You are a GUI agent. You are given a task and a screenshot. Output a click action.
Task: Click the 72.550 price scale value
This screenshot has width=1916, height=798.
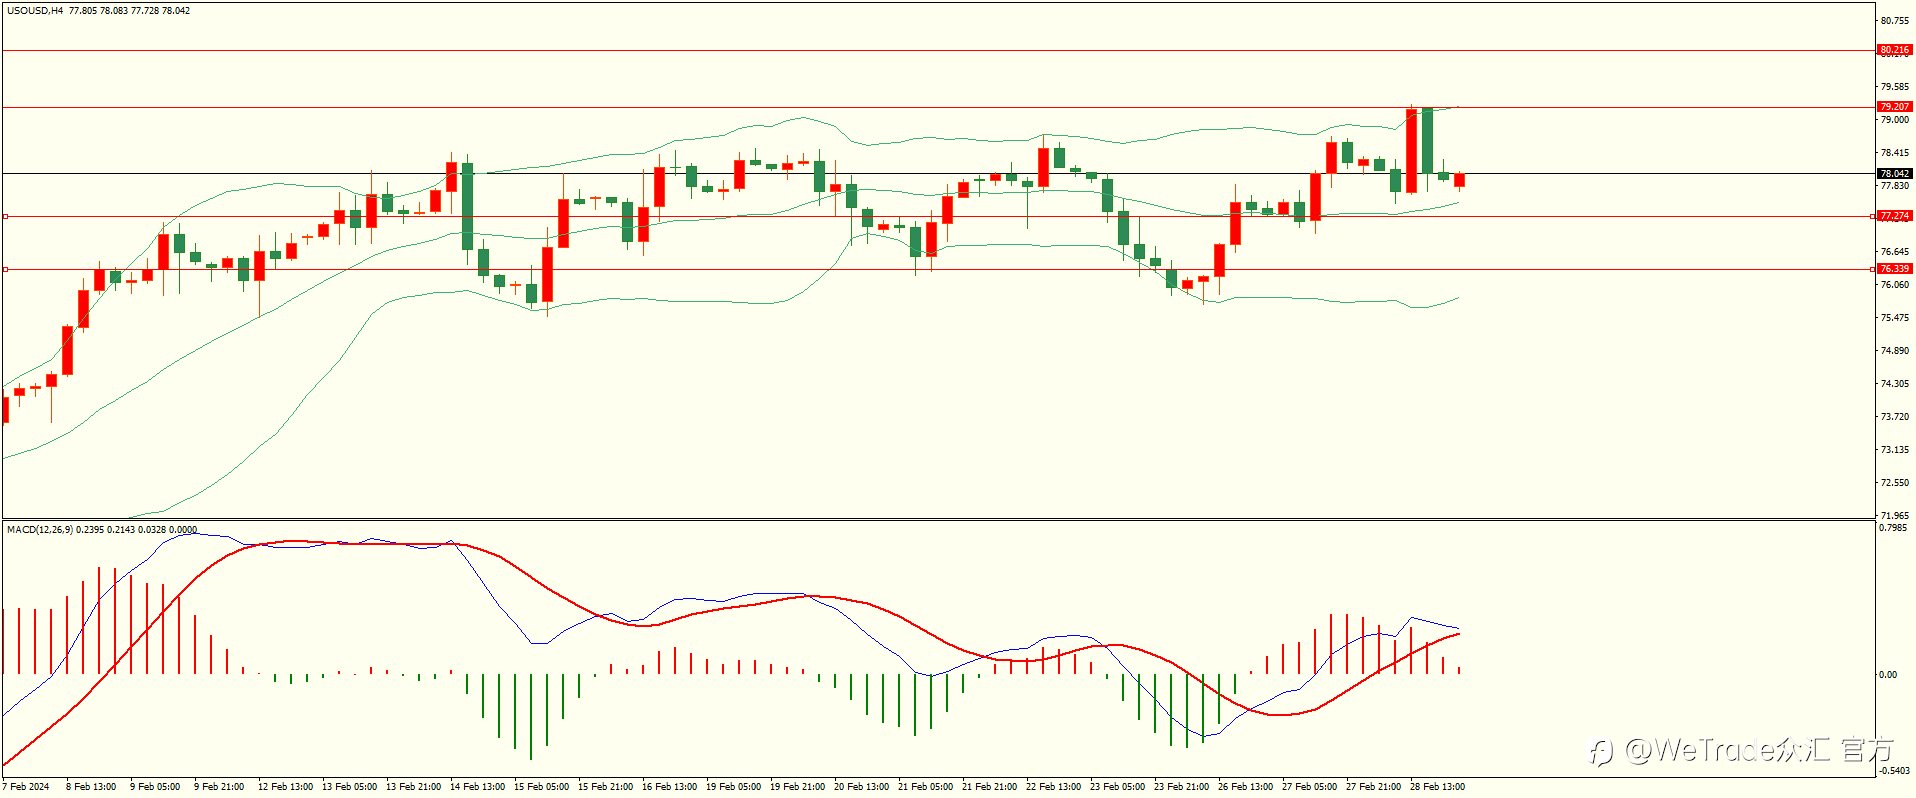[1895, 483]
